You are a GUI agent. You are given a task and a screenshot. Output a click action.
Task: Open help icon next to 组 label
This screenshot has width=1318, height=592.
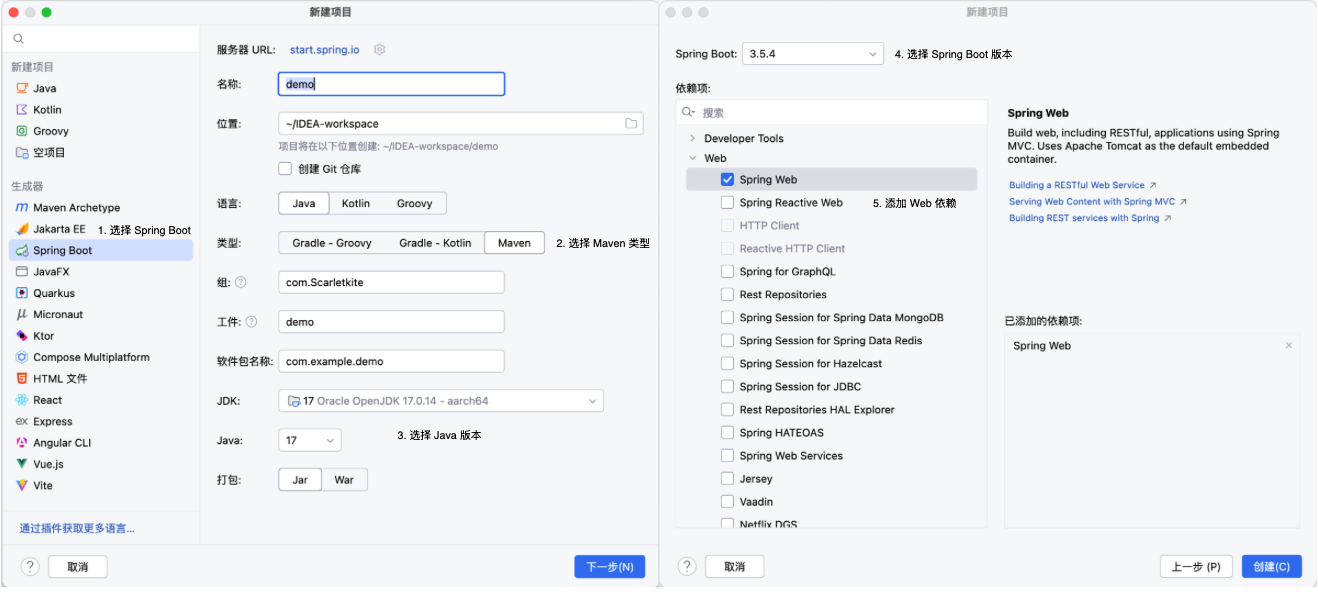pos(241,283)
